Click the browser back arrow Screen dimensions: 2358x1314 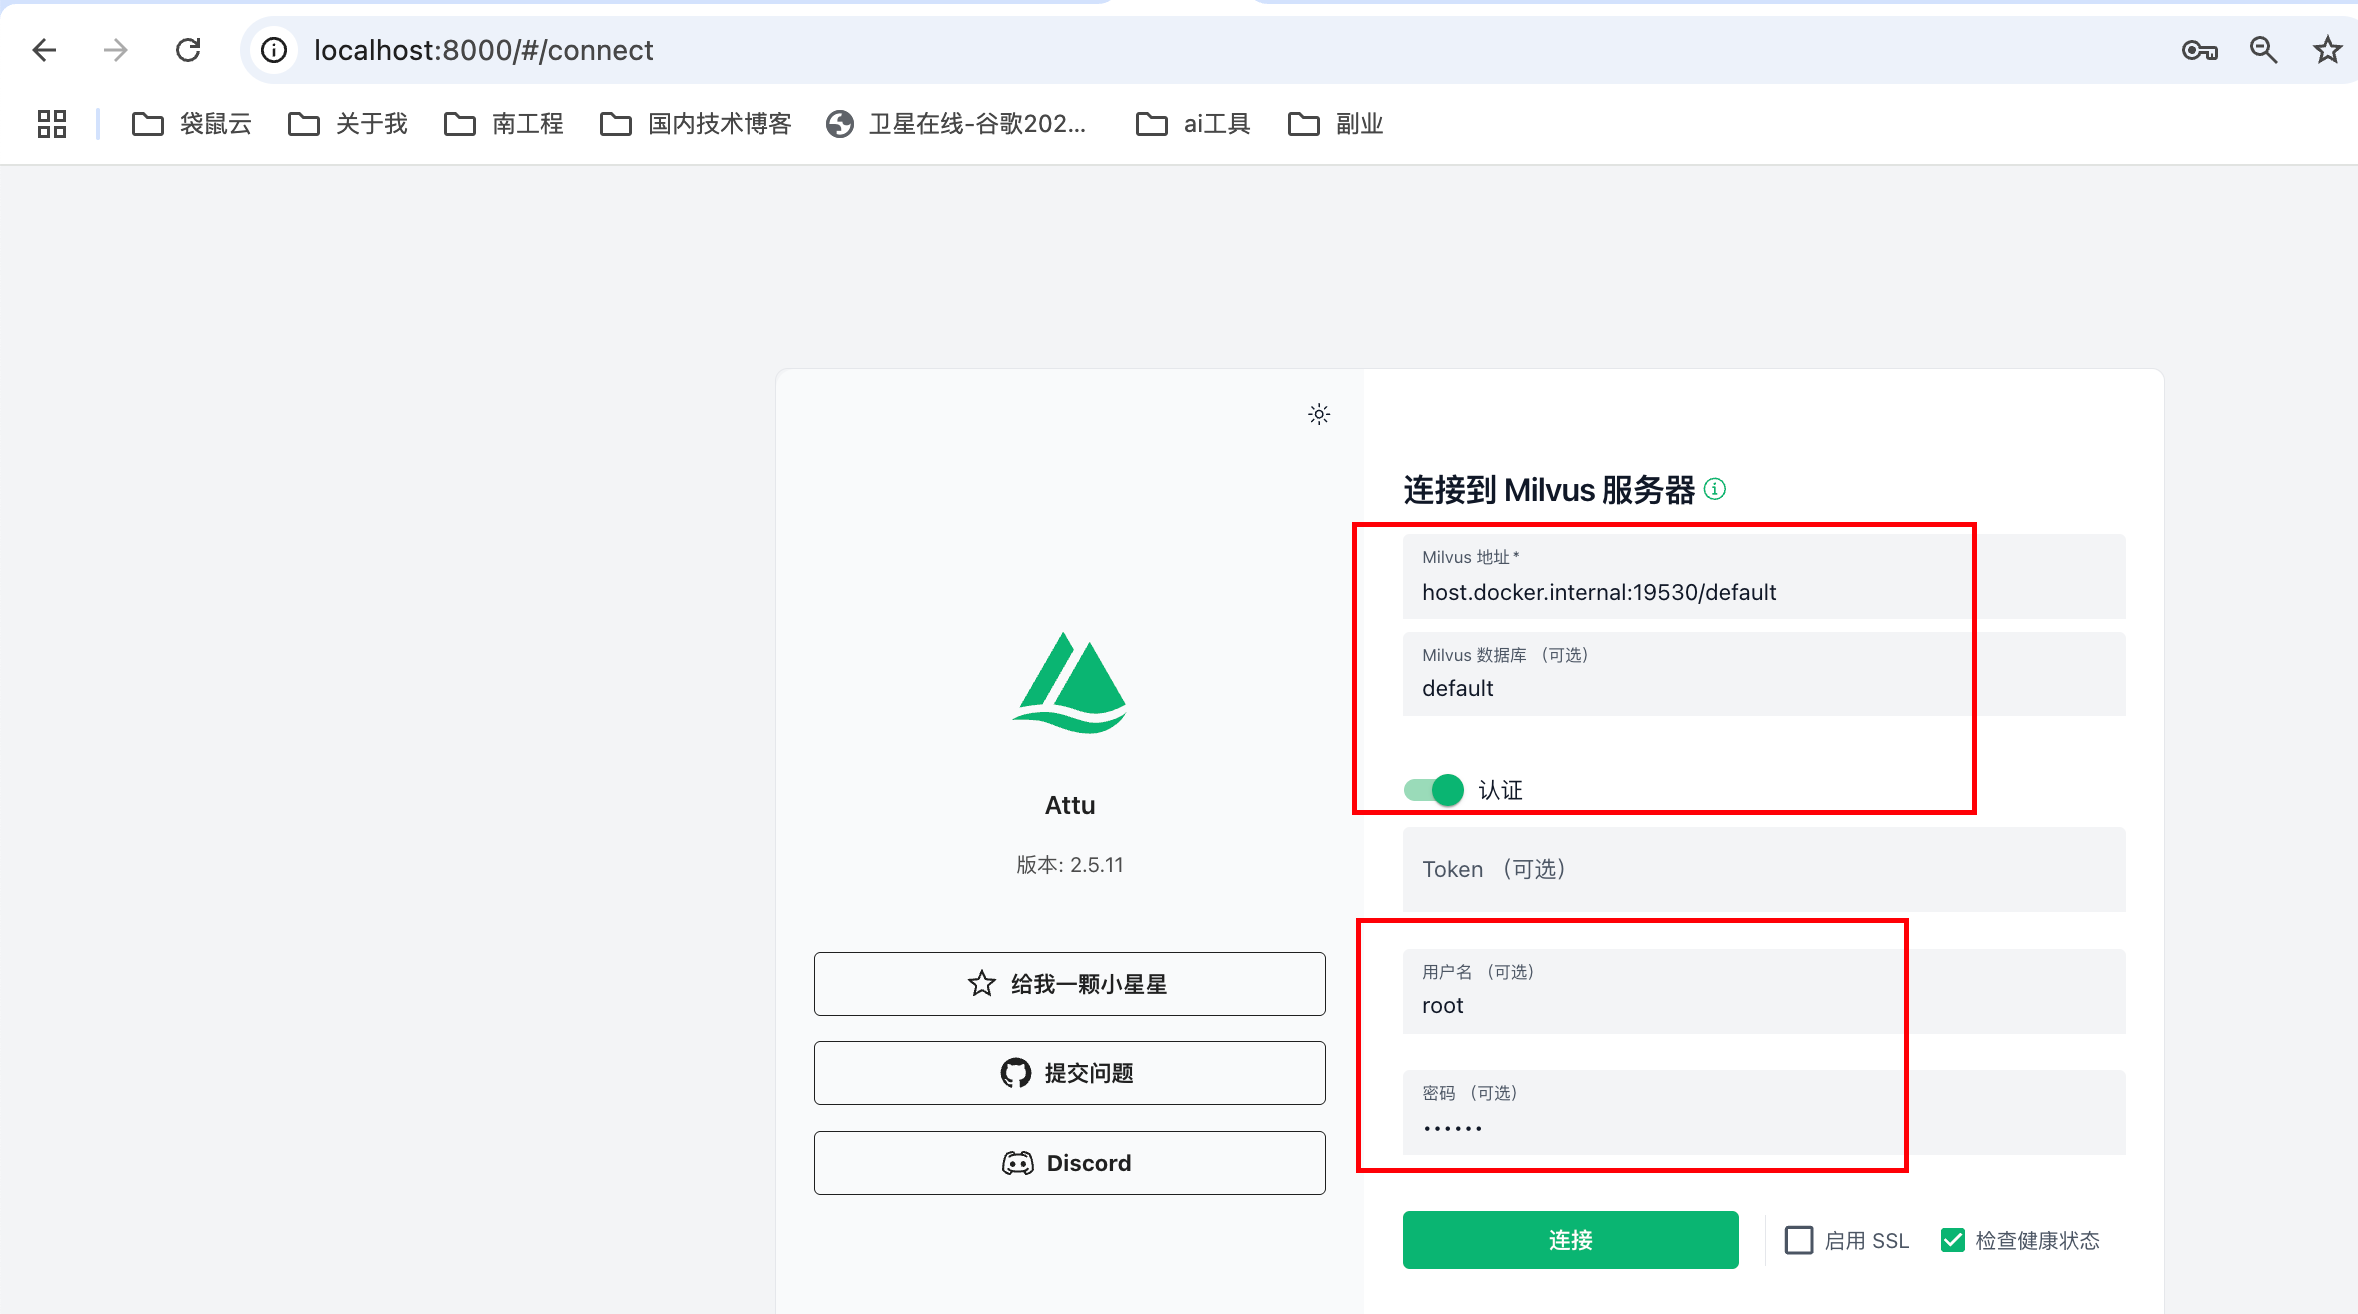[x=44, y=50]
